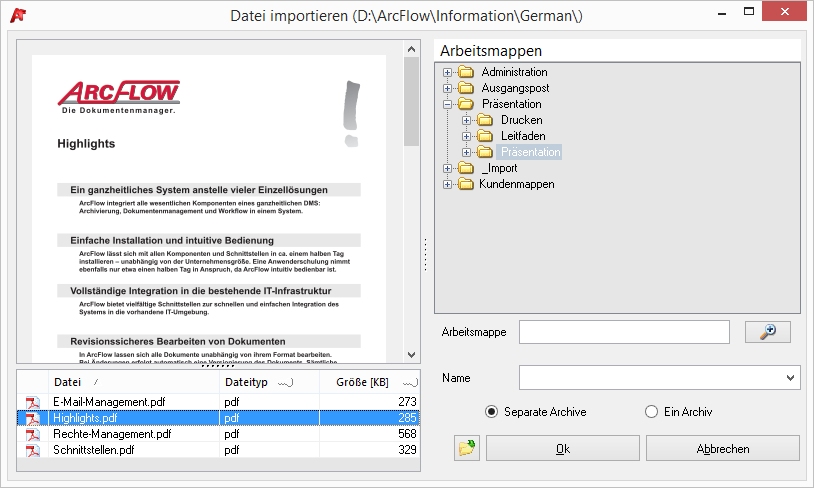Select the Drucken folder label
The image size is (814, 488).
click(x=521, y=120)
